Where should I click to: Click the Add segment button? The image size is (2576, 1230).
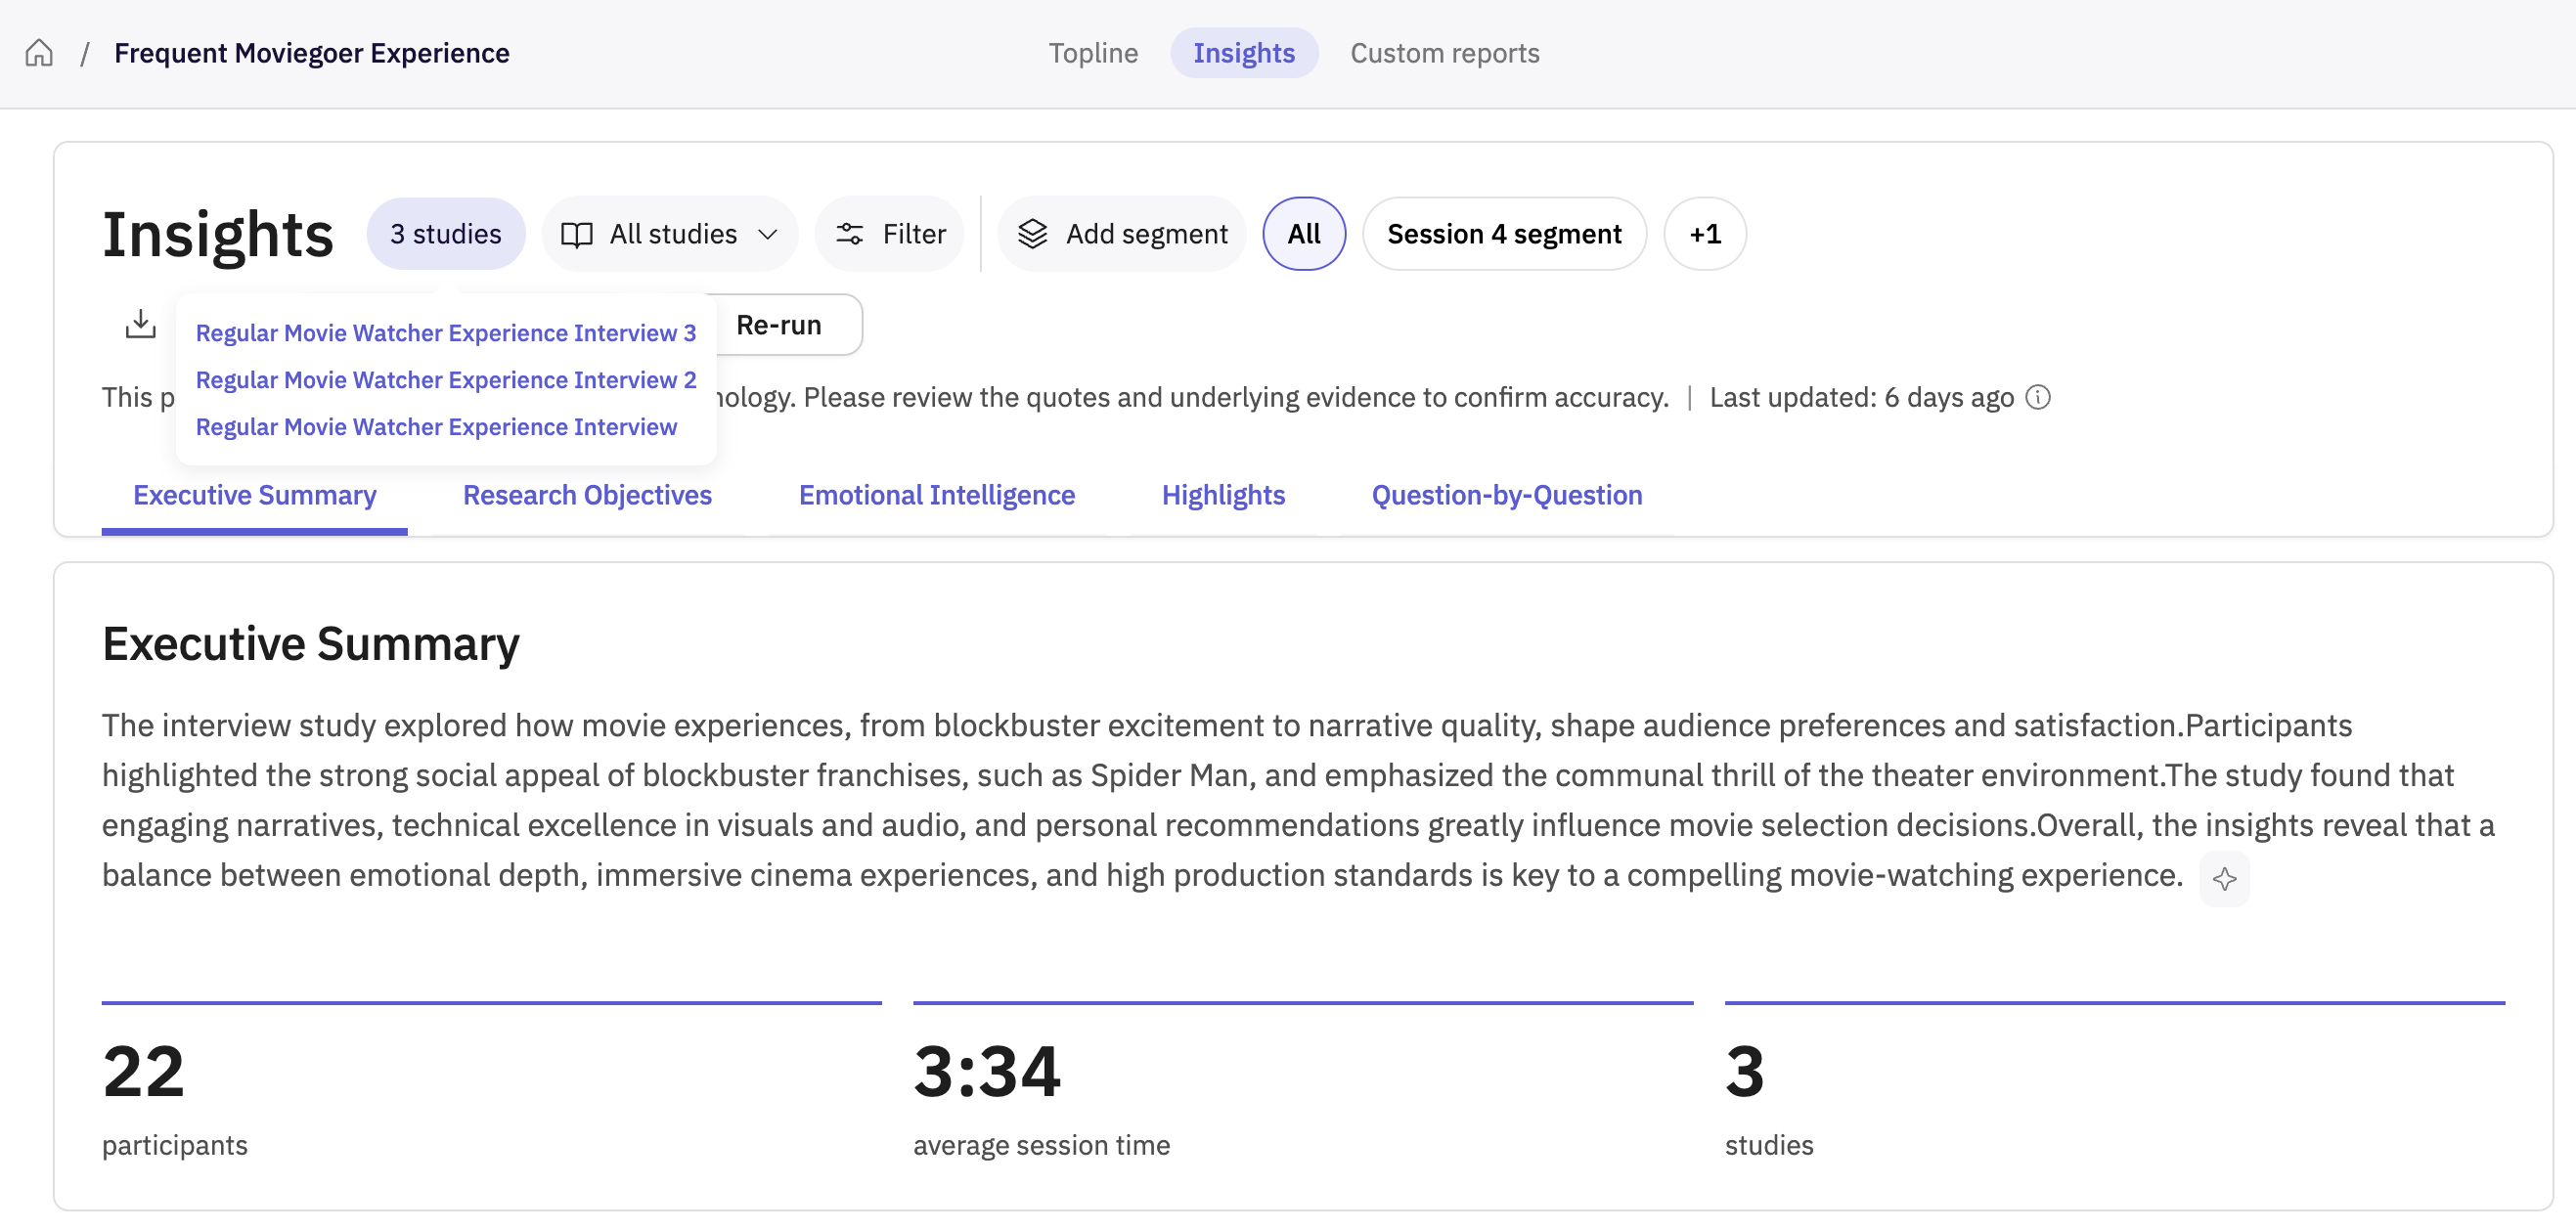[1122, 234]
